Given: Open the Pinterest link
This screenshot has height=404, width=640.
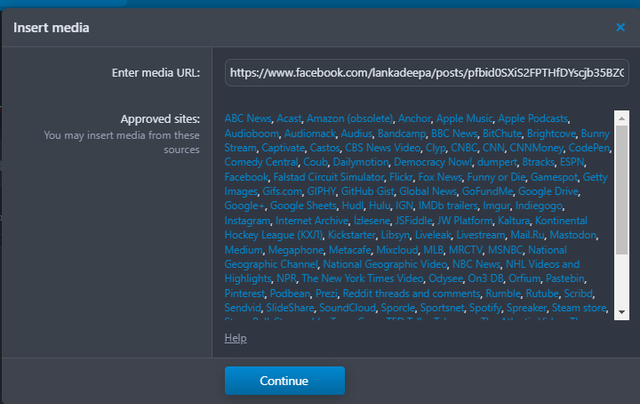Looking at the screenshot, I should [244, 293].
